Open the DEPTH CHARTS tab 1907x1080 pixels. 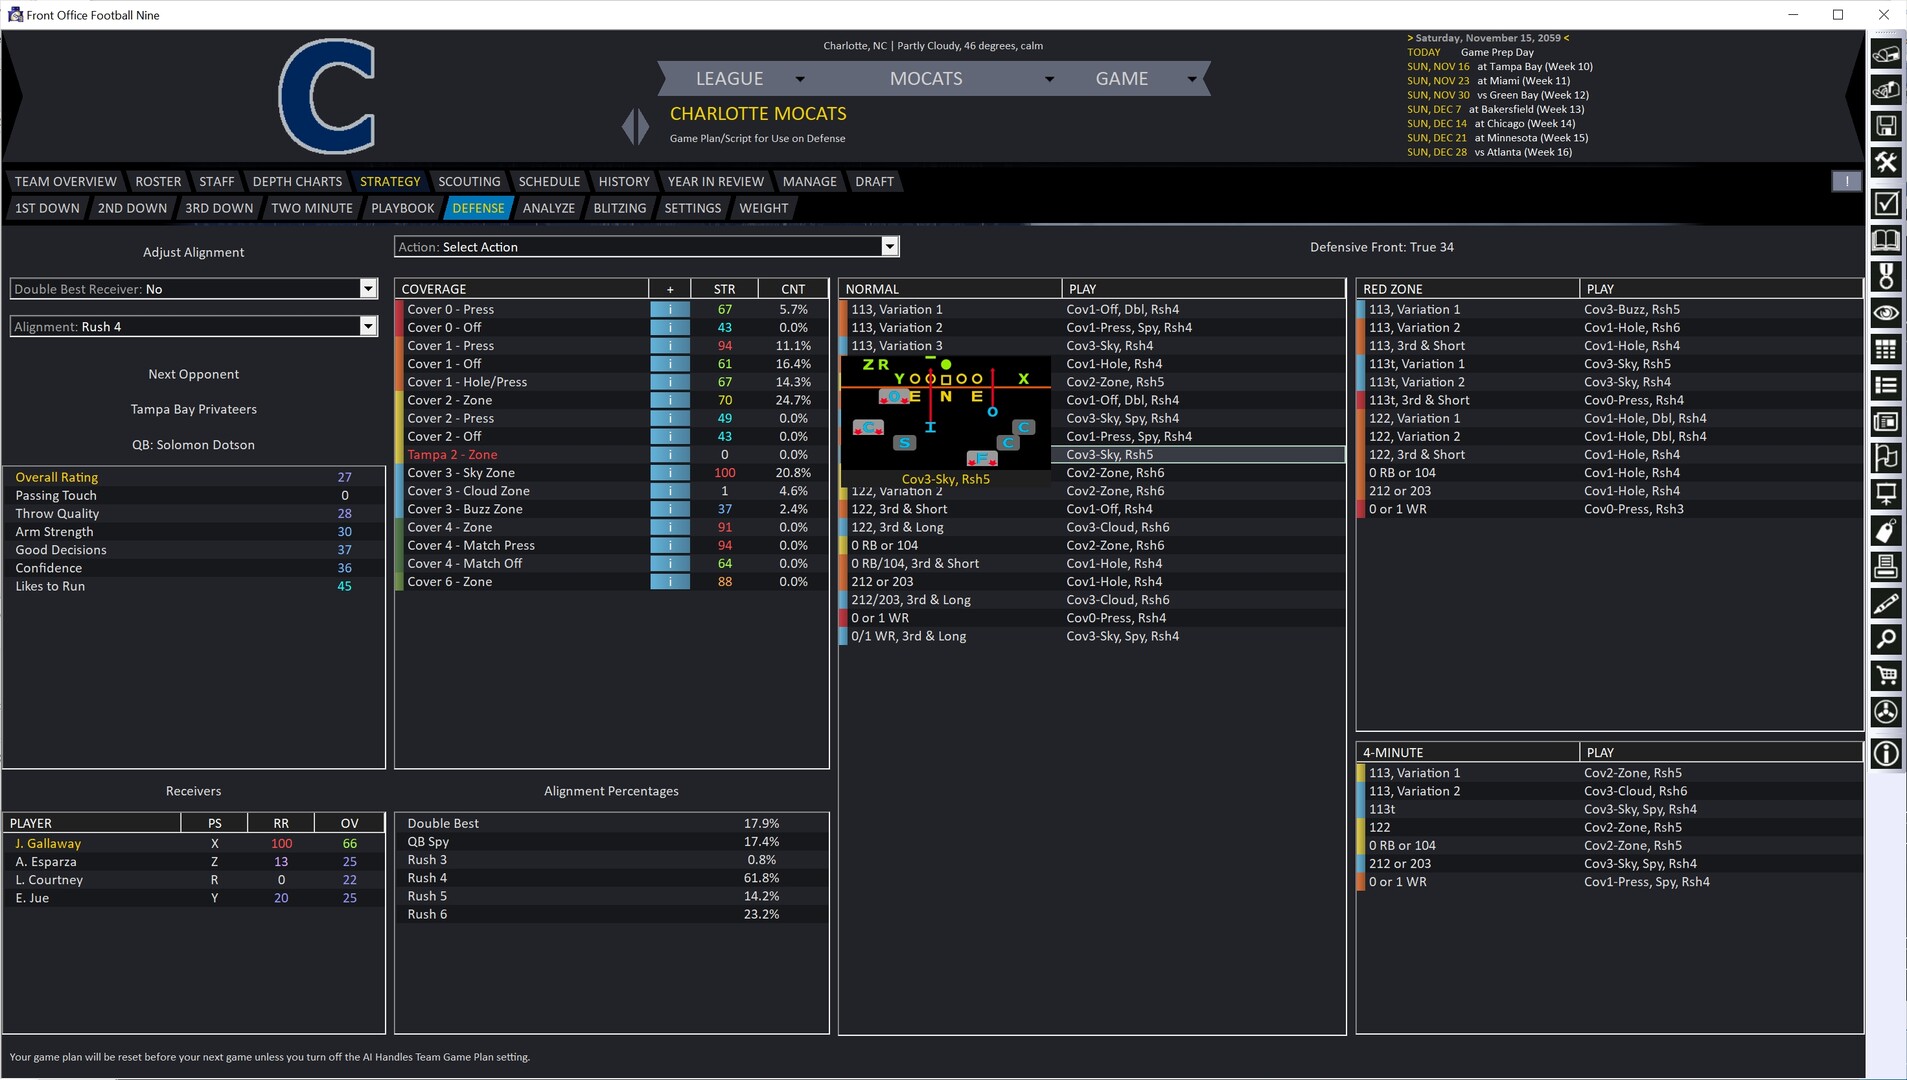(297, 181)
